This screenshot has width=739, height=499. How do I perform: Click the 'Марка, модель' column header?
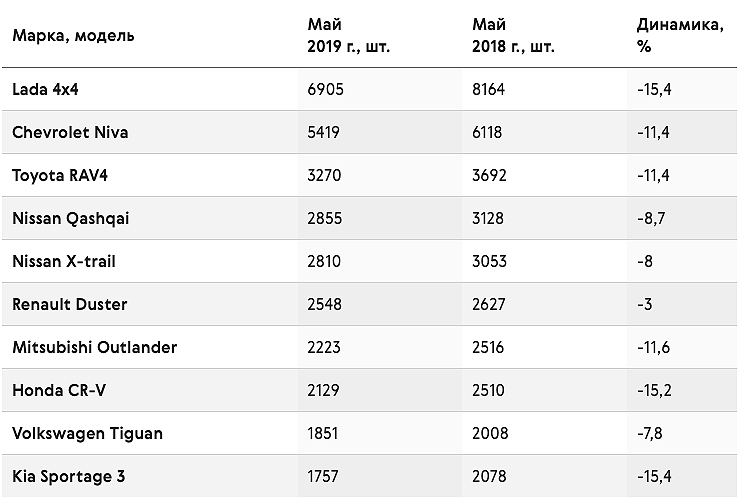tap(73, 35)
